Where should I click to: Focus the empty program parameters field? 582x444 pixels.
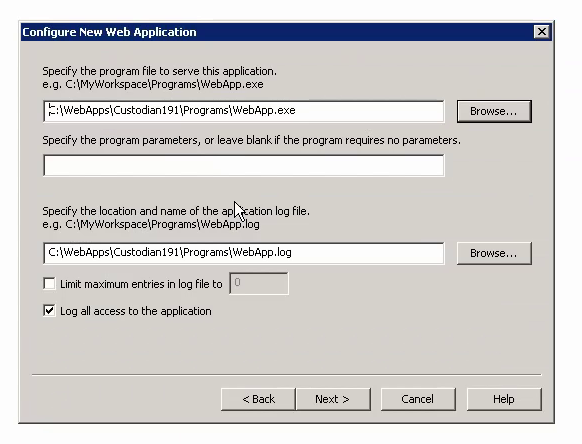(x=243, y=165)
